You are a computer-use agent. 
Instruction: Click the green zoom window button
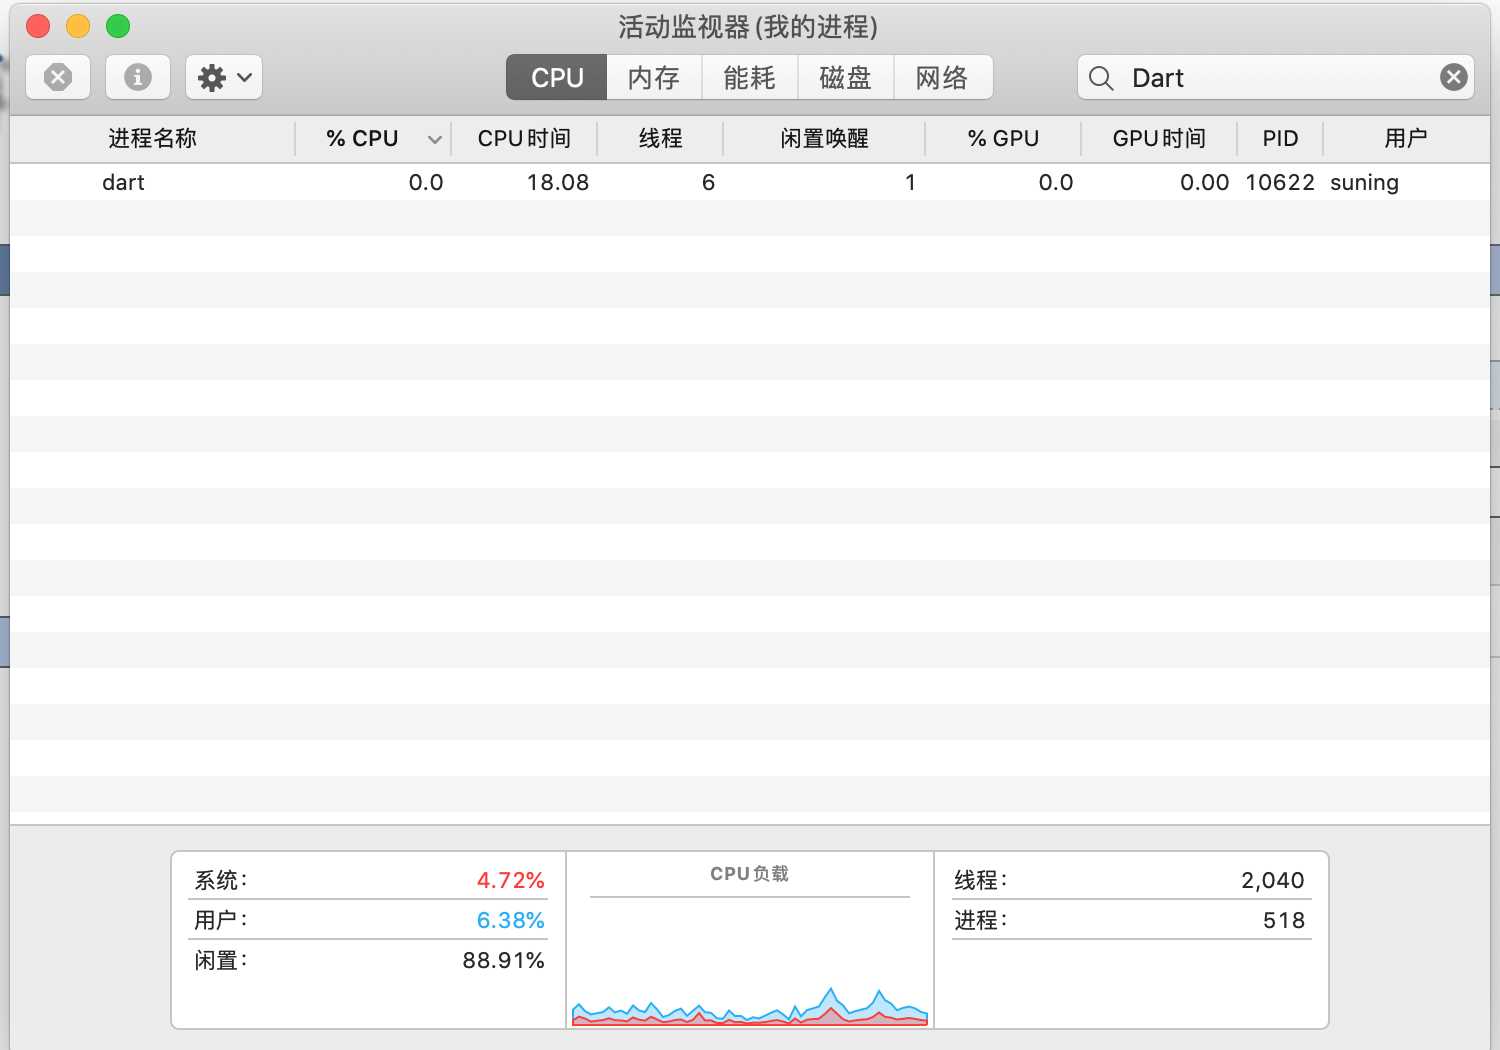[x=118, y=26]
